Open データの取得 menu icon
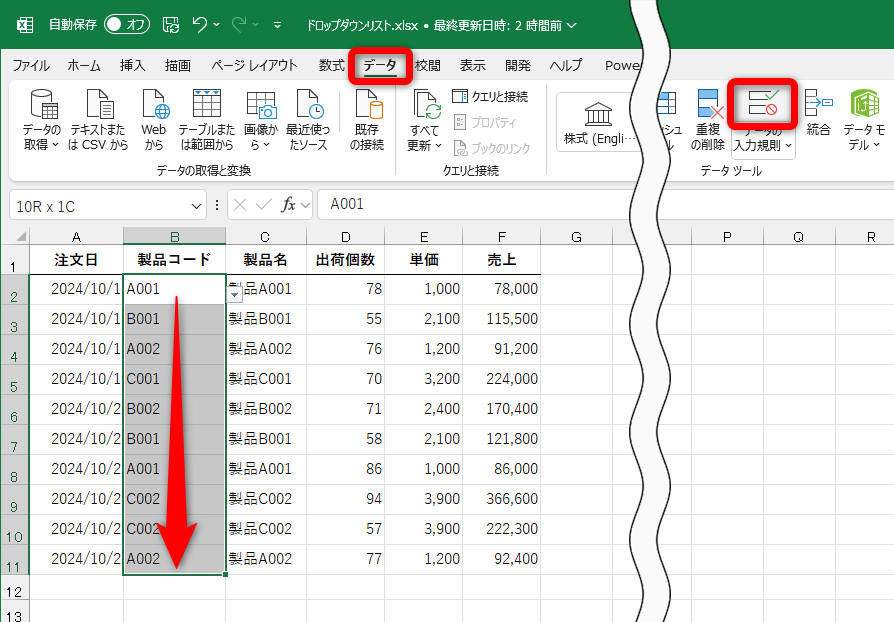Viewport: 894px width, 622px height. 44,104
